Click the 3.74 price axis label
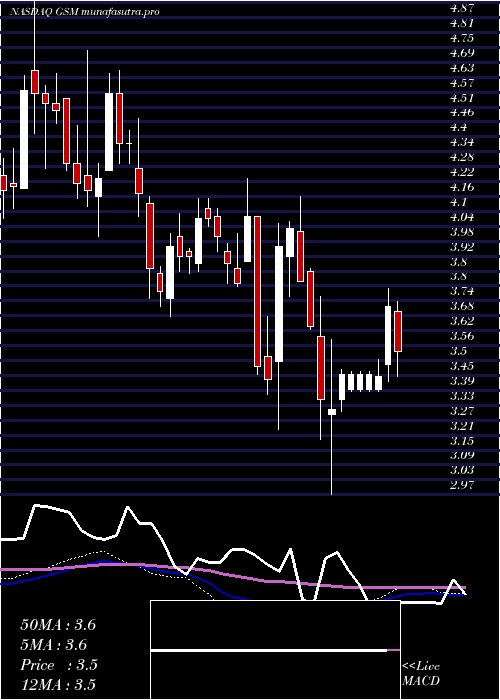500x700 pixels. click(462, 292)
